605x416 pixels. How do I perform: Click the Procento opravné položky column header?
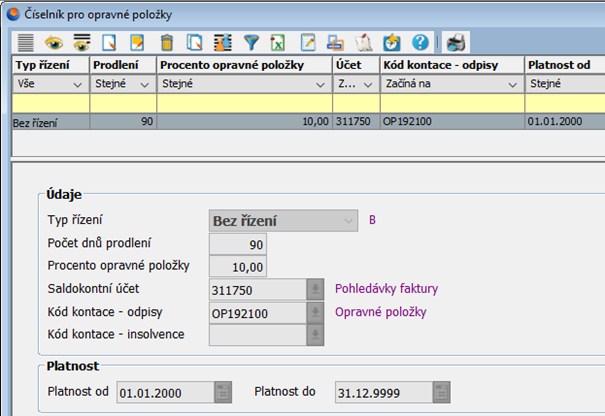(244, 65)
